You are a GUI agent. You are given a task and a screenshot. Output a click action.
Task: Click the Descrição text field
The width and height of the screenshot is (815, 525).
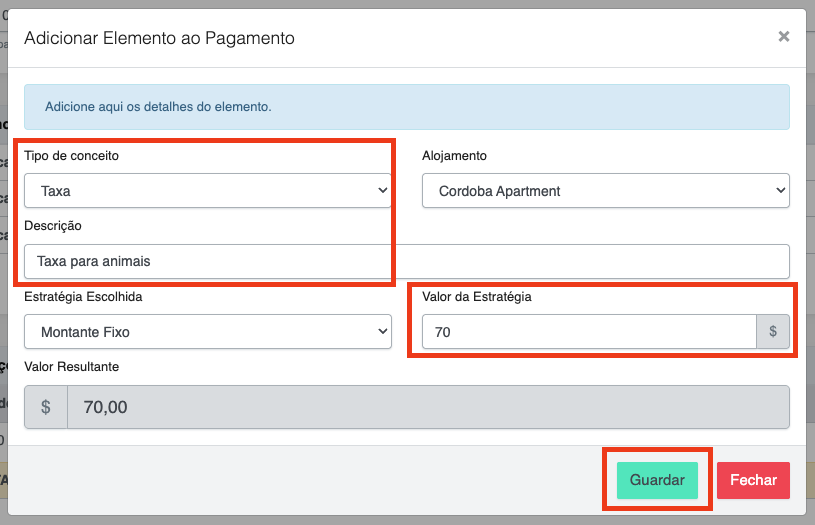(406, 261)
